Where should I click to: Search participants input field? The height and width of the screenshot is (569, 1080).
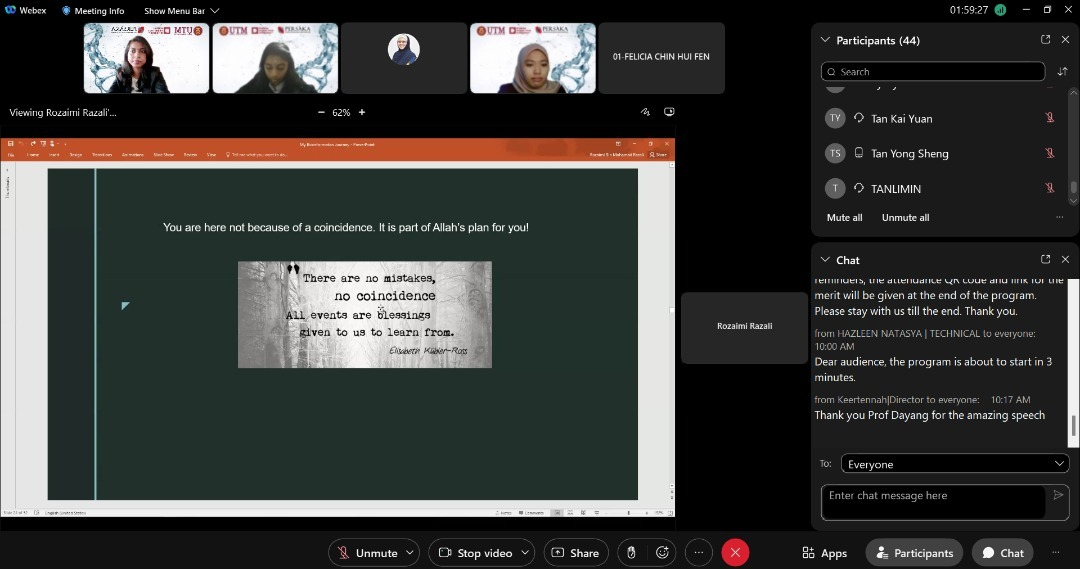[x=933, y=72]
